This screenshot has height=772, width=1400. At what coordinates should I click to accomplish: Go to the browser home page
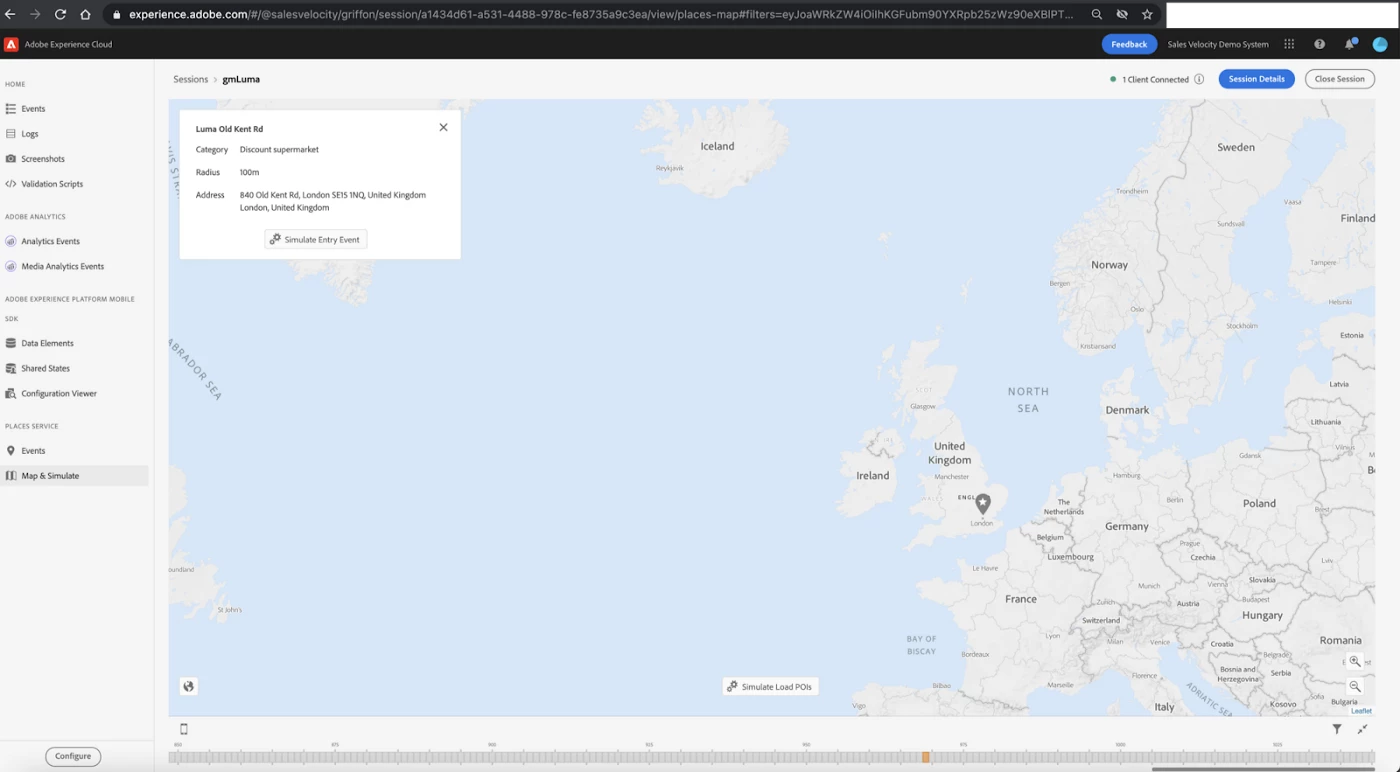[85, 14]
